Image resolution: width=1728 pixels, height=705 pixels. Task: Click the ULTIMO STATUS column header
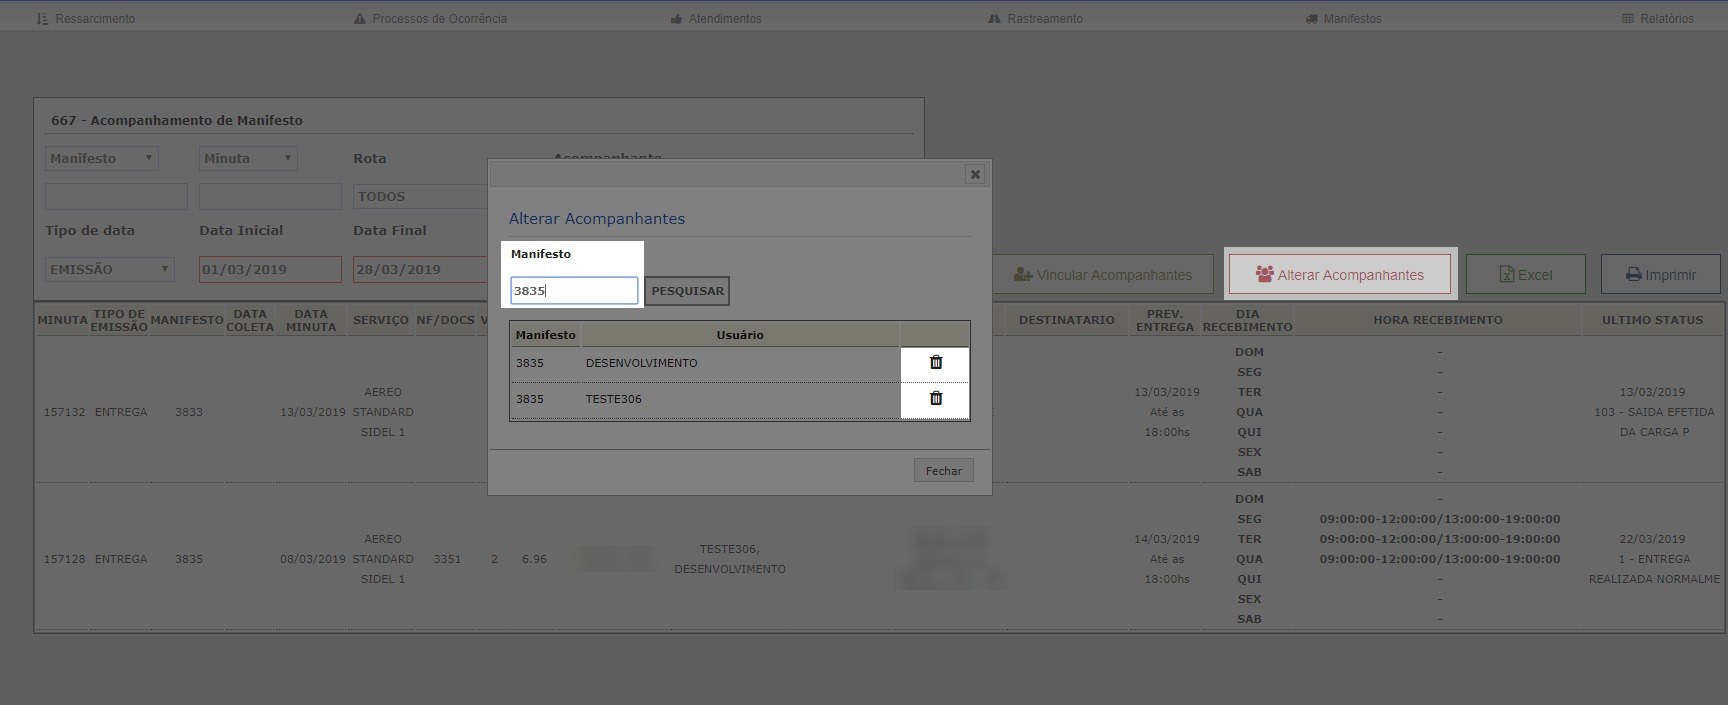pyautogui.click(x=1652, y=320)
